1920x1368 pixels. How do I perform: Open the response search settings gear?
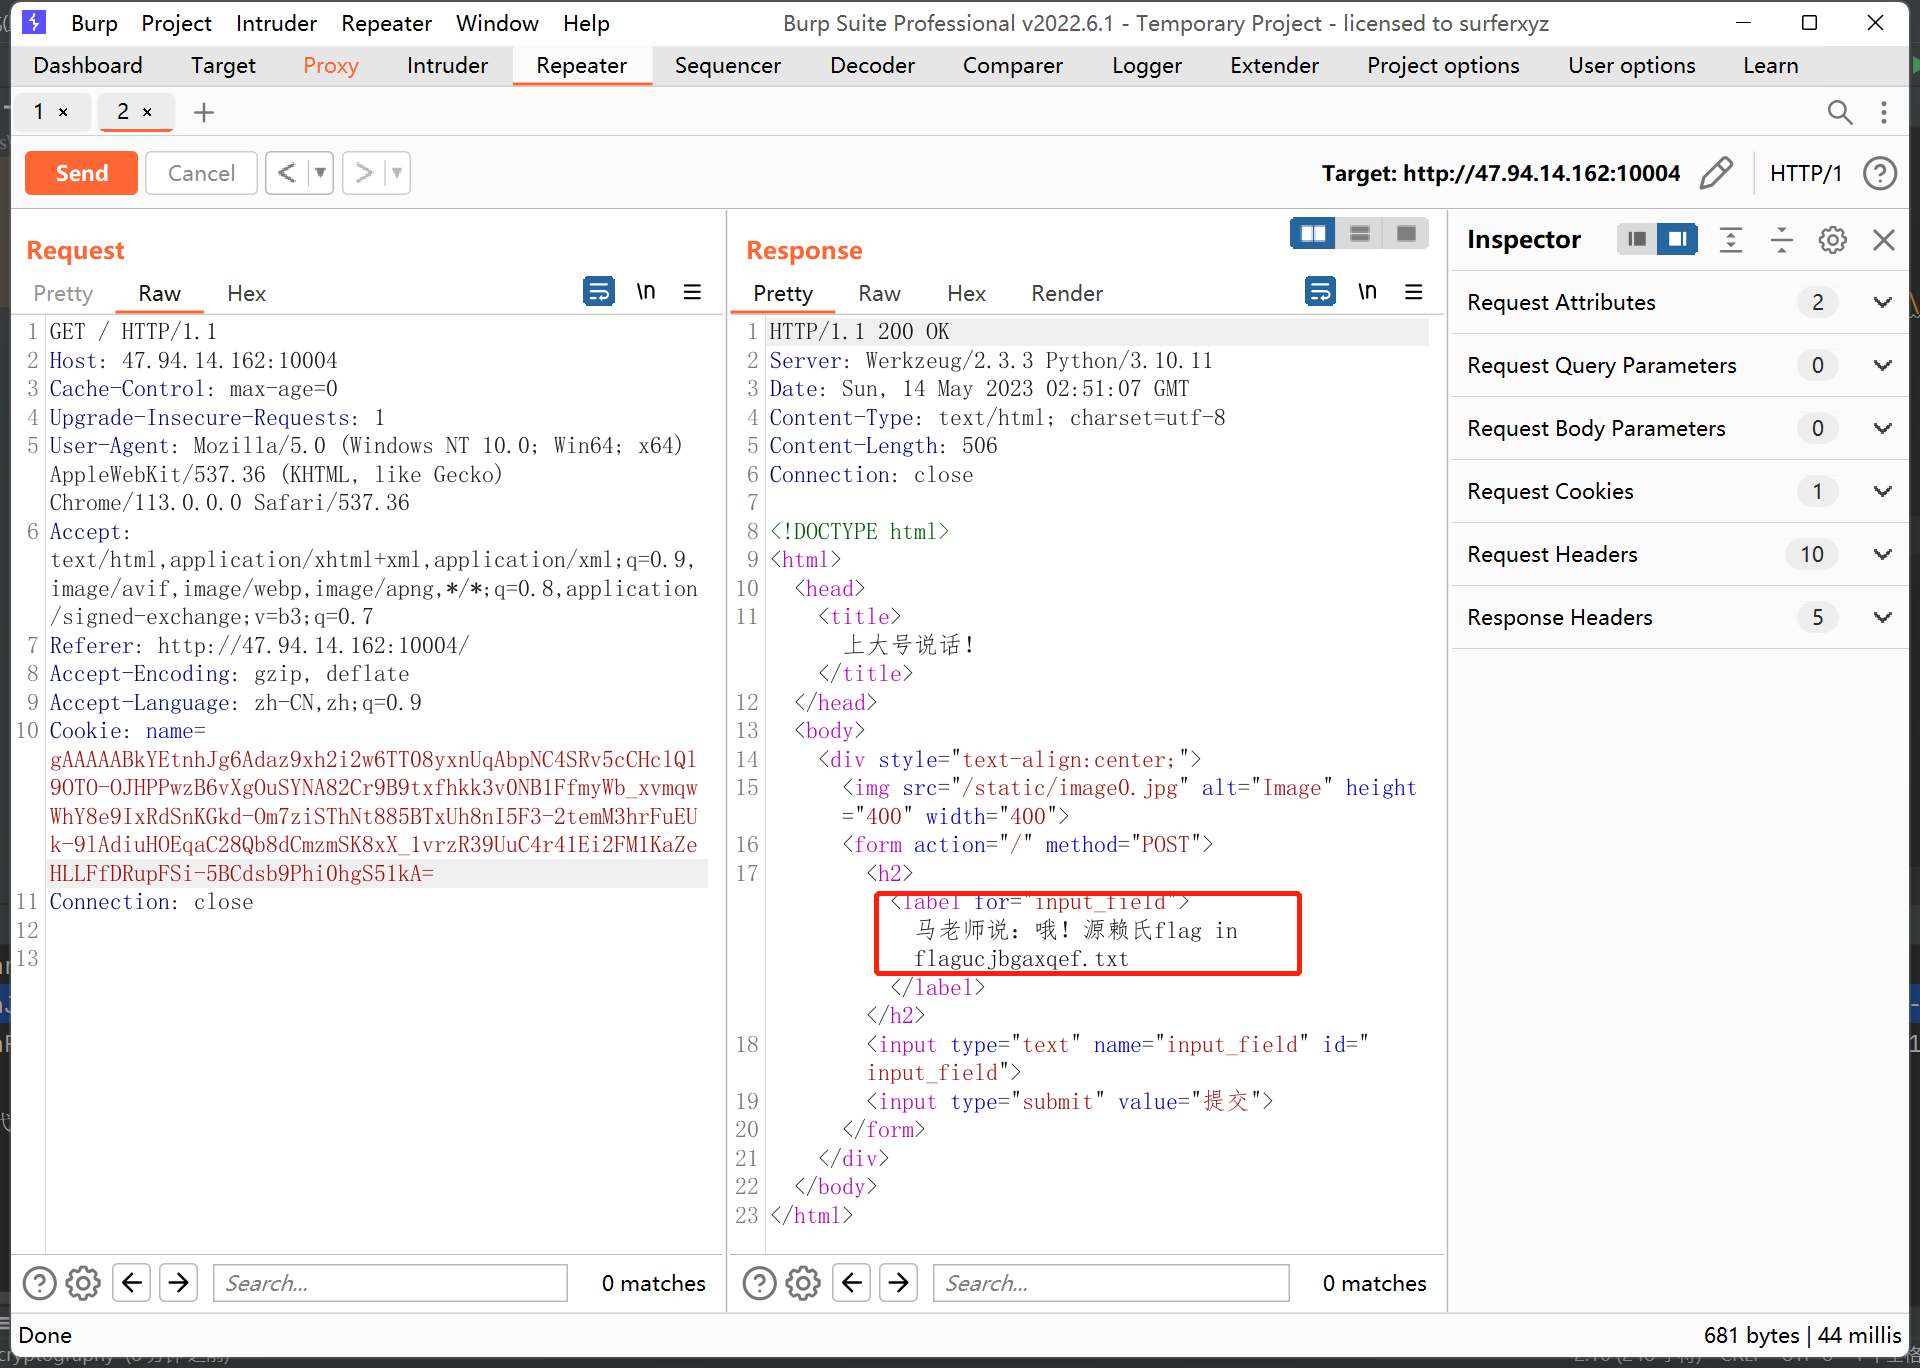803,1283
